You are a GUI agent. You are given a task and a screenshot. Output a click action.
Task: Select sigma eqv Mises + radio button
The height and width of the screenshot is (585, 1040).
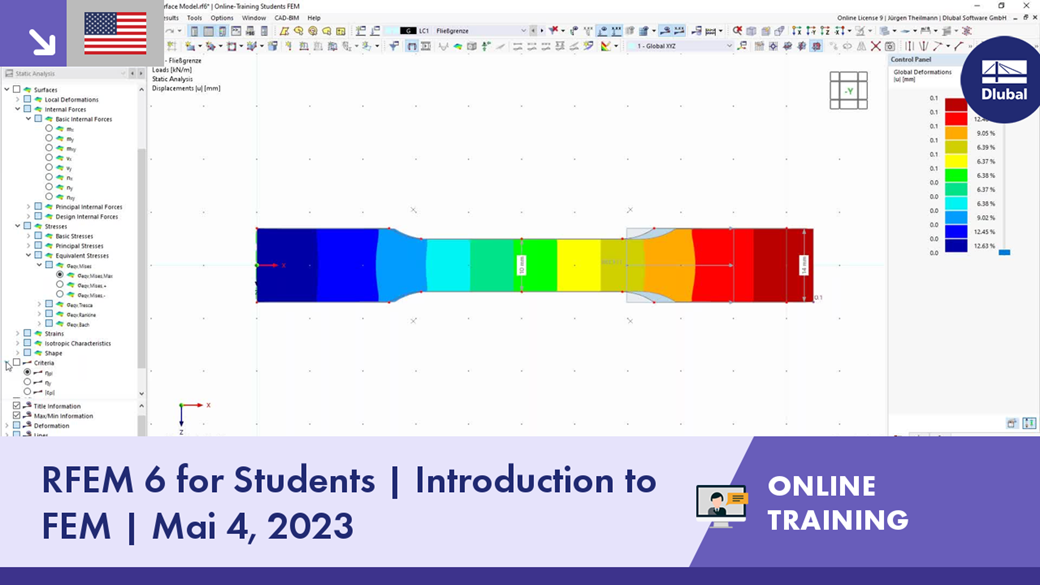(60, 285)
